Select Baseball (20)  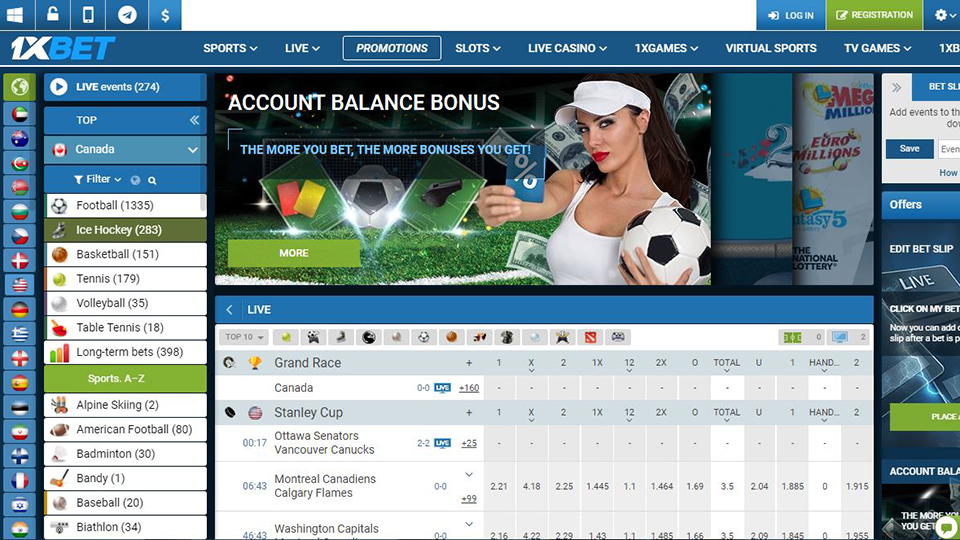pyautogui.click(x=125, y=503)
